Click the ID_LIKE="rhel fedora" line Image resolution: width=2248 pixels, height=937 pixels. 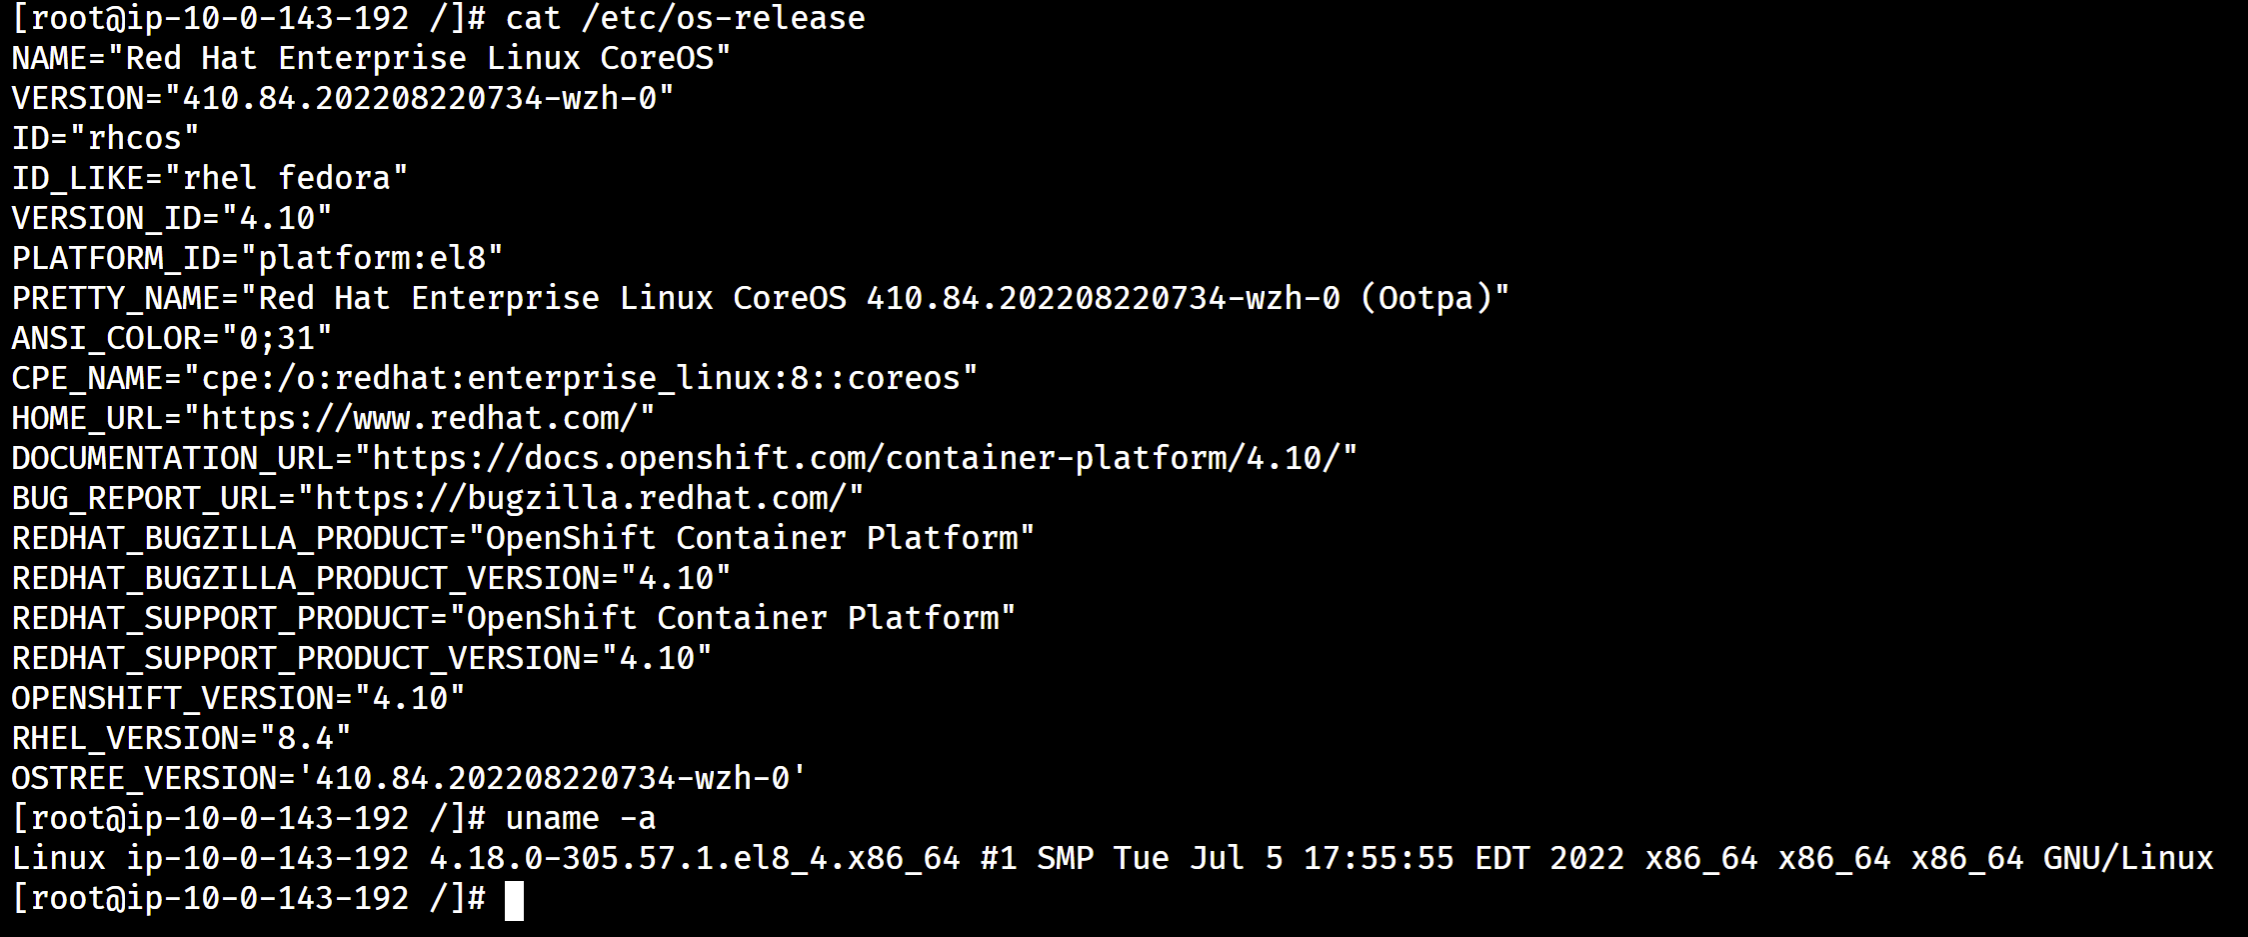pyautogui.click(x=209, y=178)
